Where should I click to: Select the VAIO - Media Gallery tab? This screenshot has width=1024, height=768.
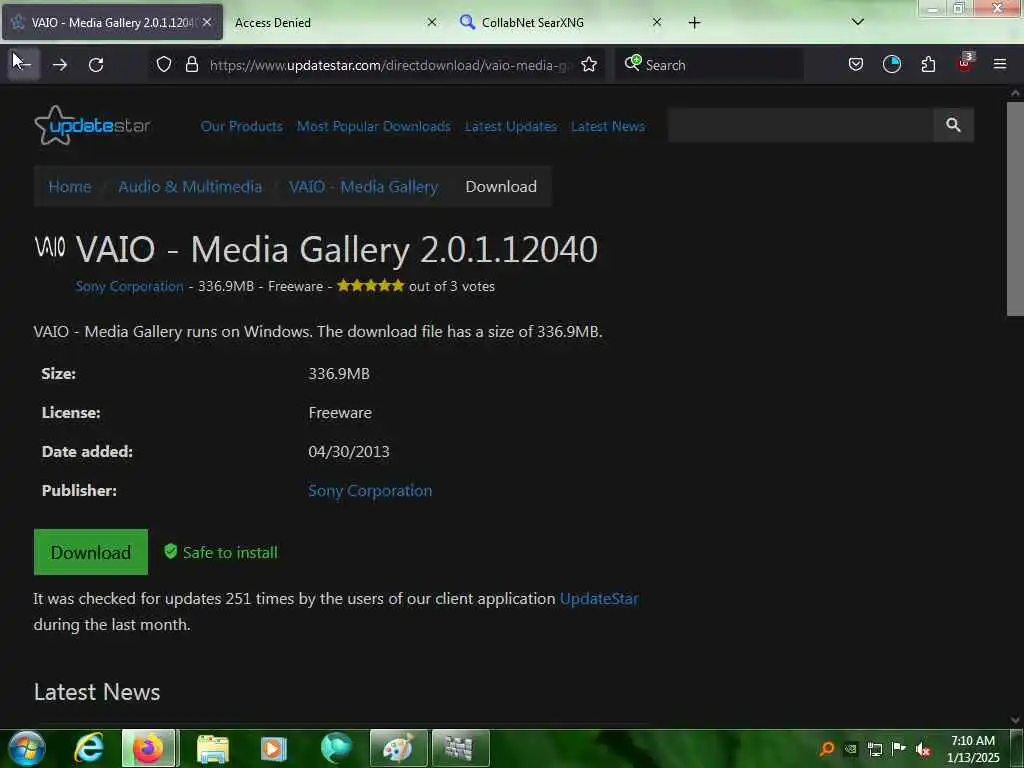tap(112, 22)
